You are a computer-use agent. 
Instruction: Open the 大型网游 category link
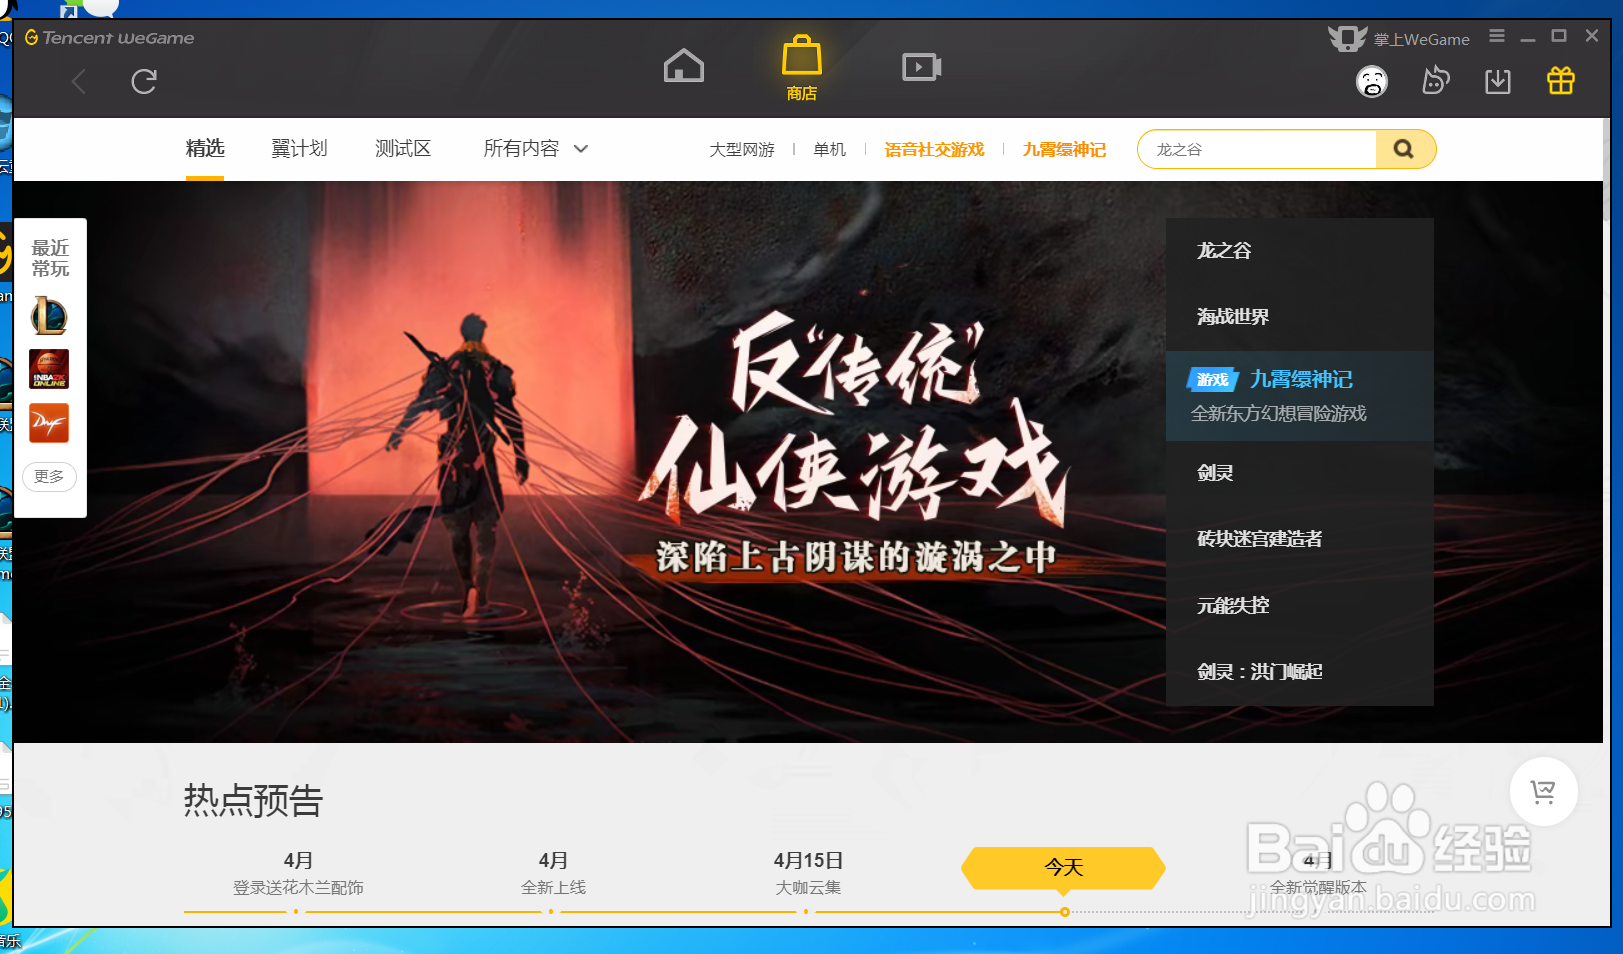click(742, 150)
